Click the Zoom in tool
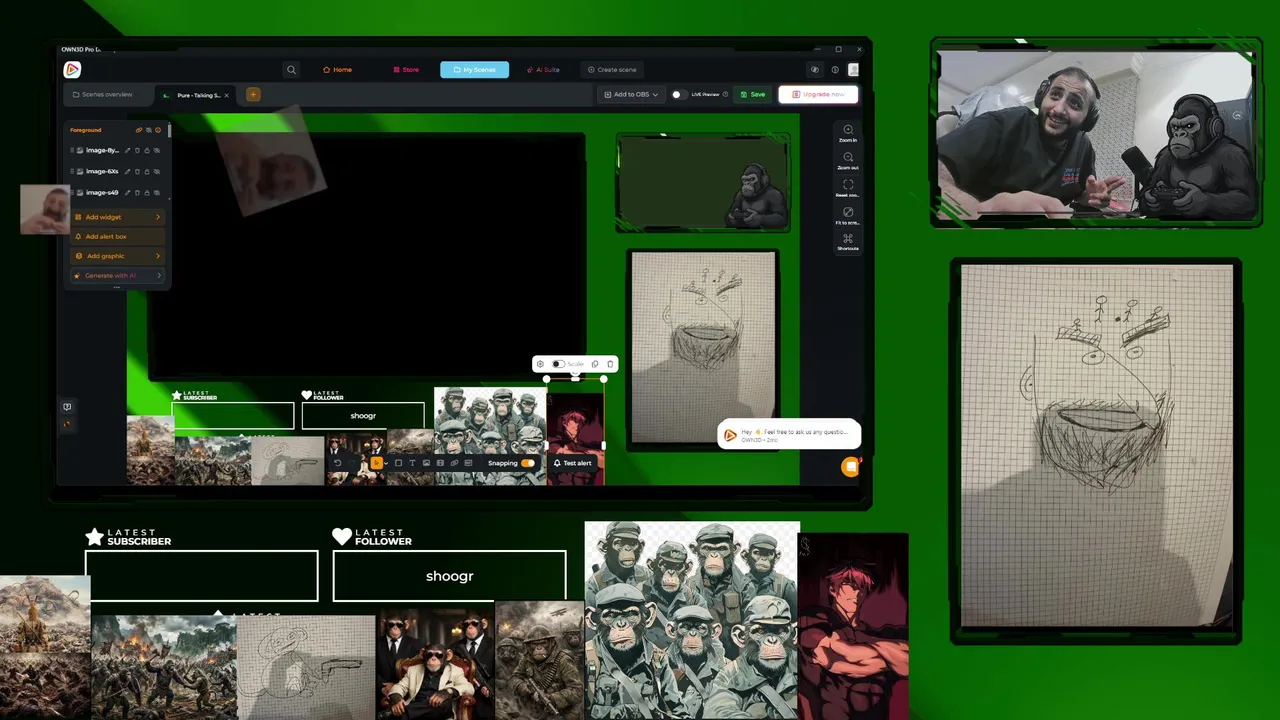Image resolution: width=1280 pixels, height=720 pixels. pyautogui.click(x=848, y=133)
